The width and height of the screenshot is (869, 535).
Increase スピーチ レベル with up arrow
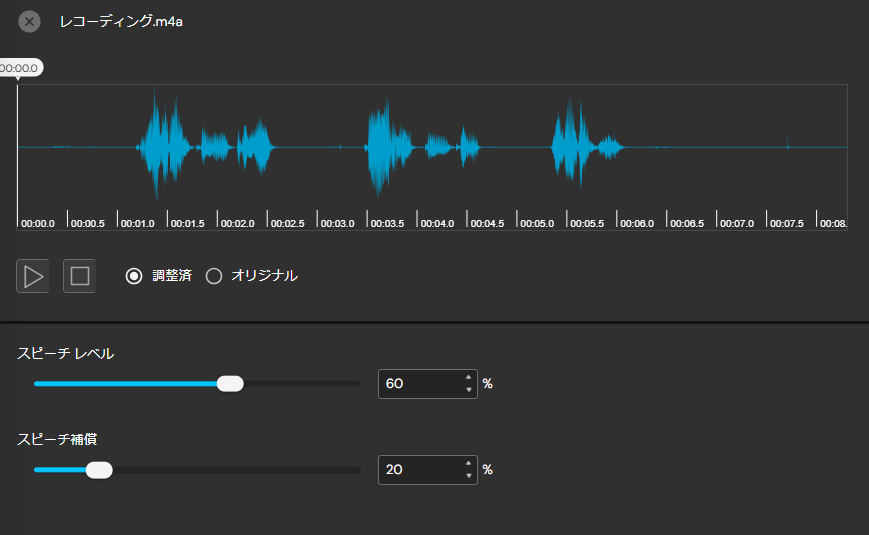(x=469, y=377)
